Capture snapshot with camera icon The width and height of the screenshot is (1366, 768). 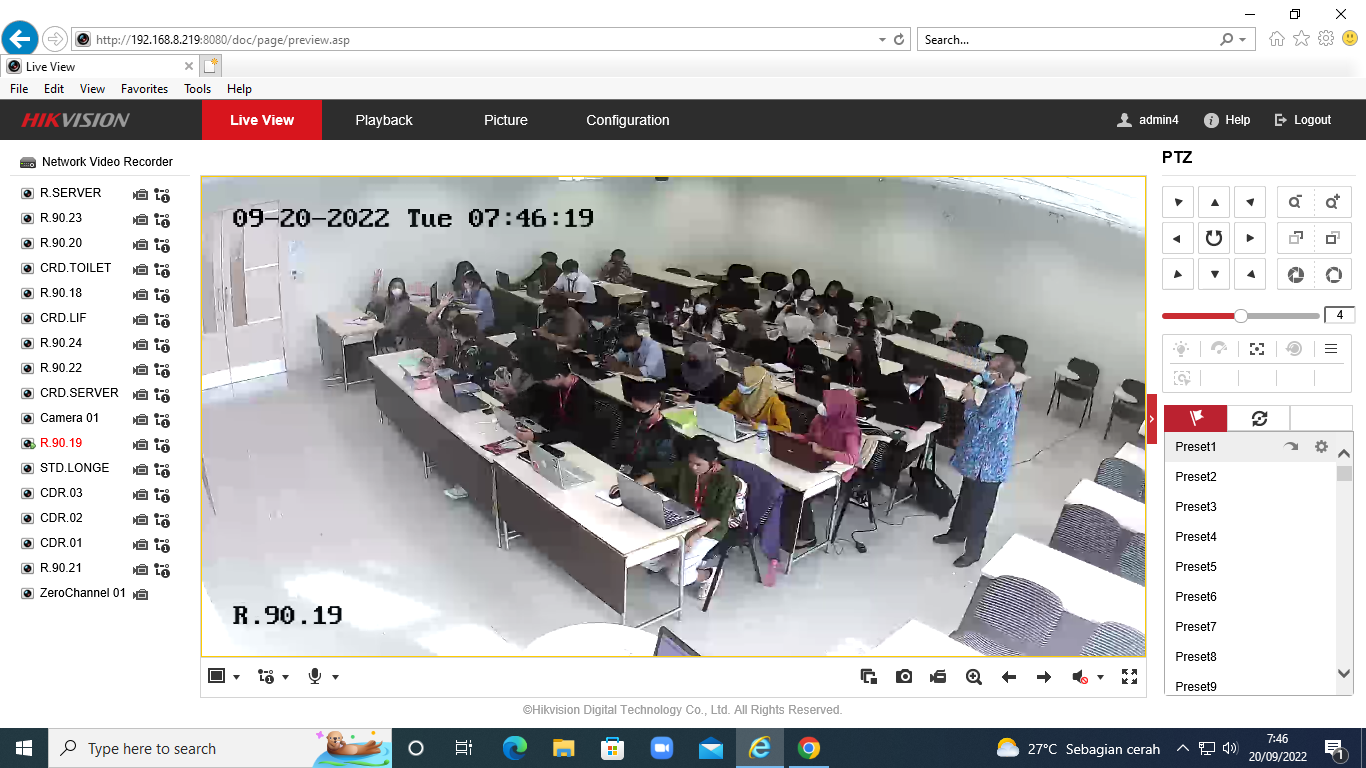coord(904,677)
